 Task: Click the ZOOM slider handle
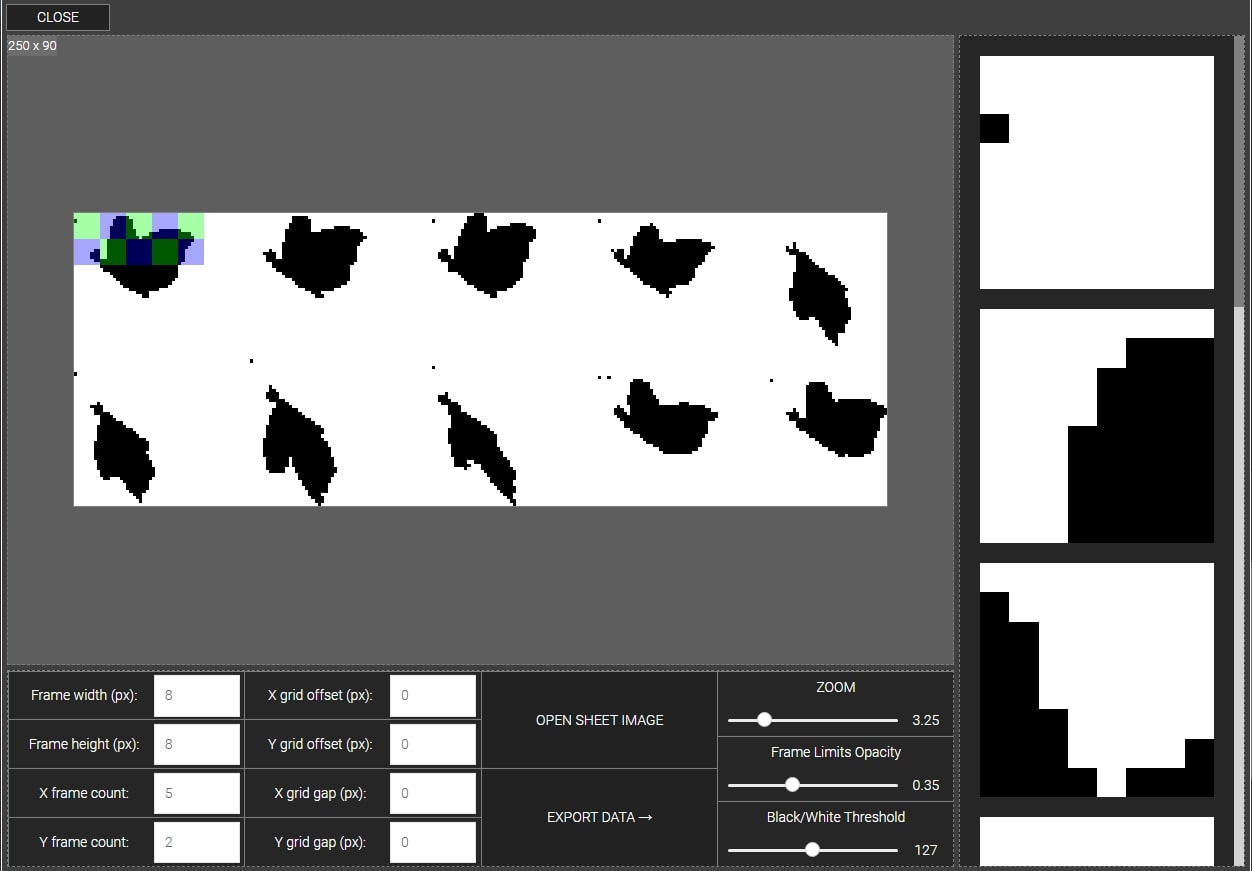pos(765,720)
